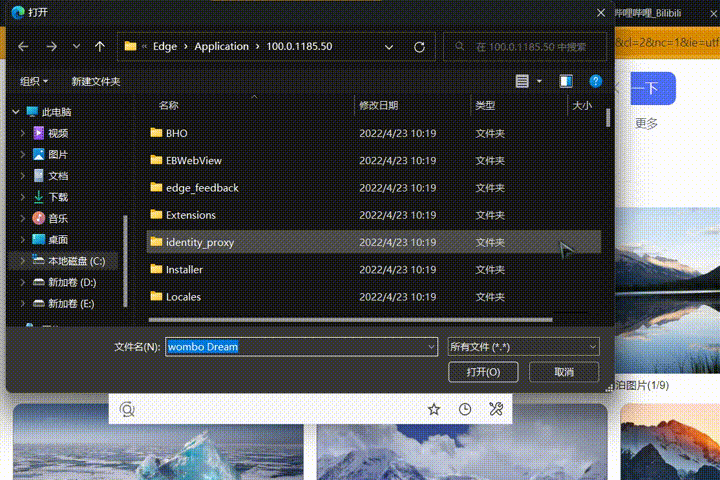
Task: Open the tools wrench icon in browser bar
Action: point(496,409)
